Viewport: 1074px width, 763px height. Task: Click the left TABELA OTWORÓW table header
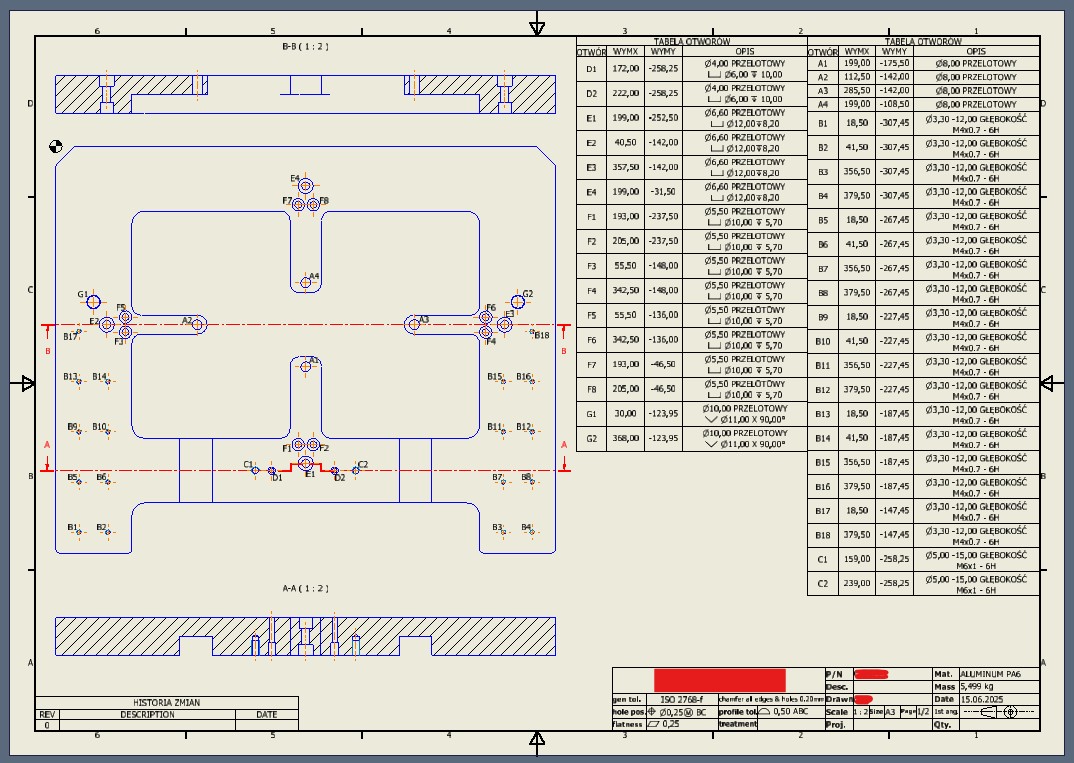[692, 42]
